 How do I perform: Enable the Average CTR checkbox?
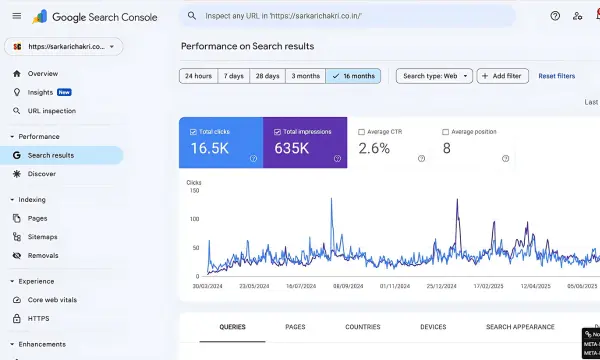coord(361,132)
